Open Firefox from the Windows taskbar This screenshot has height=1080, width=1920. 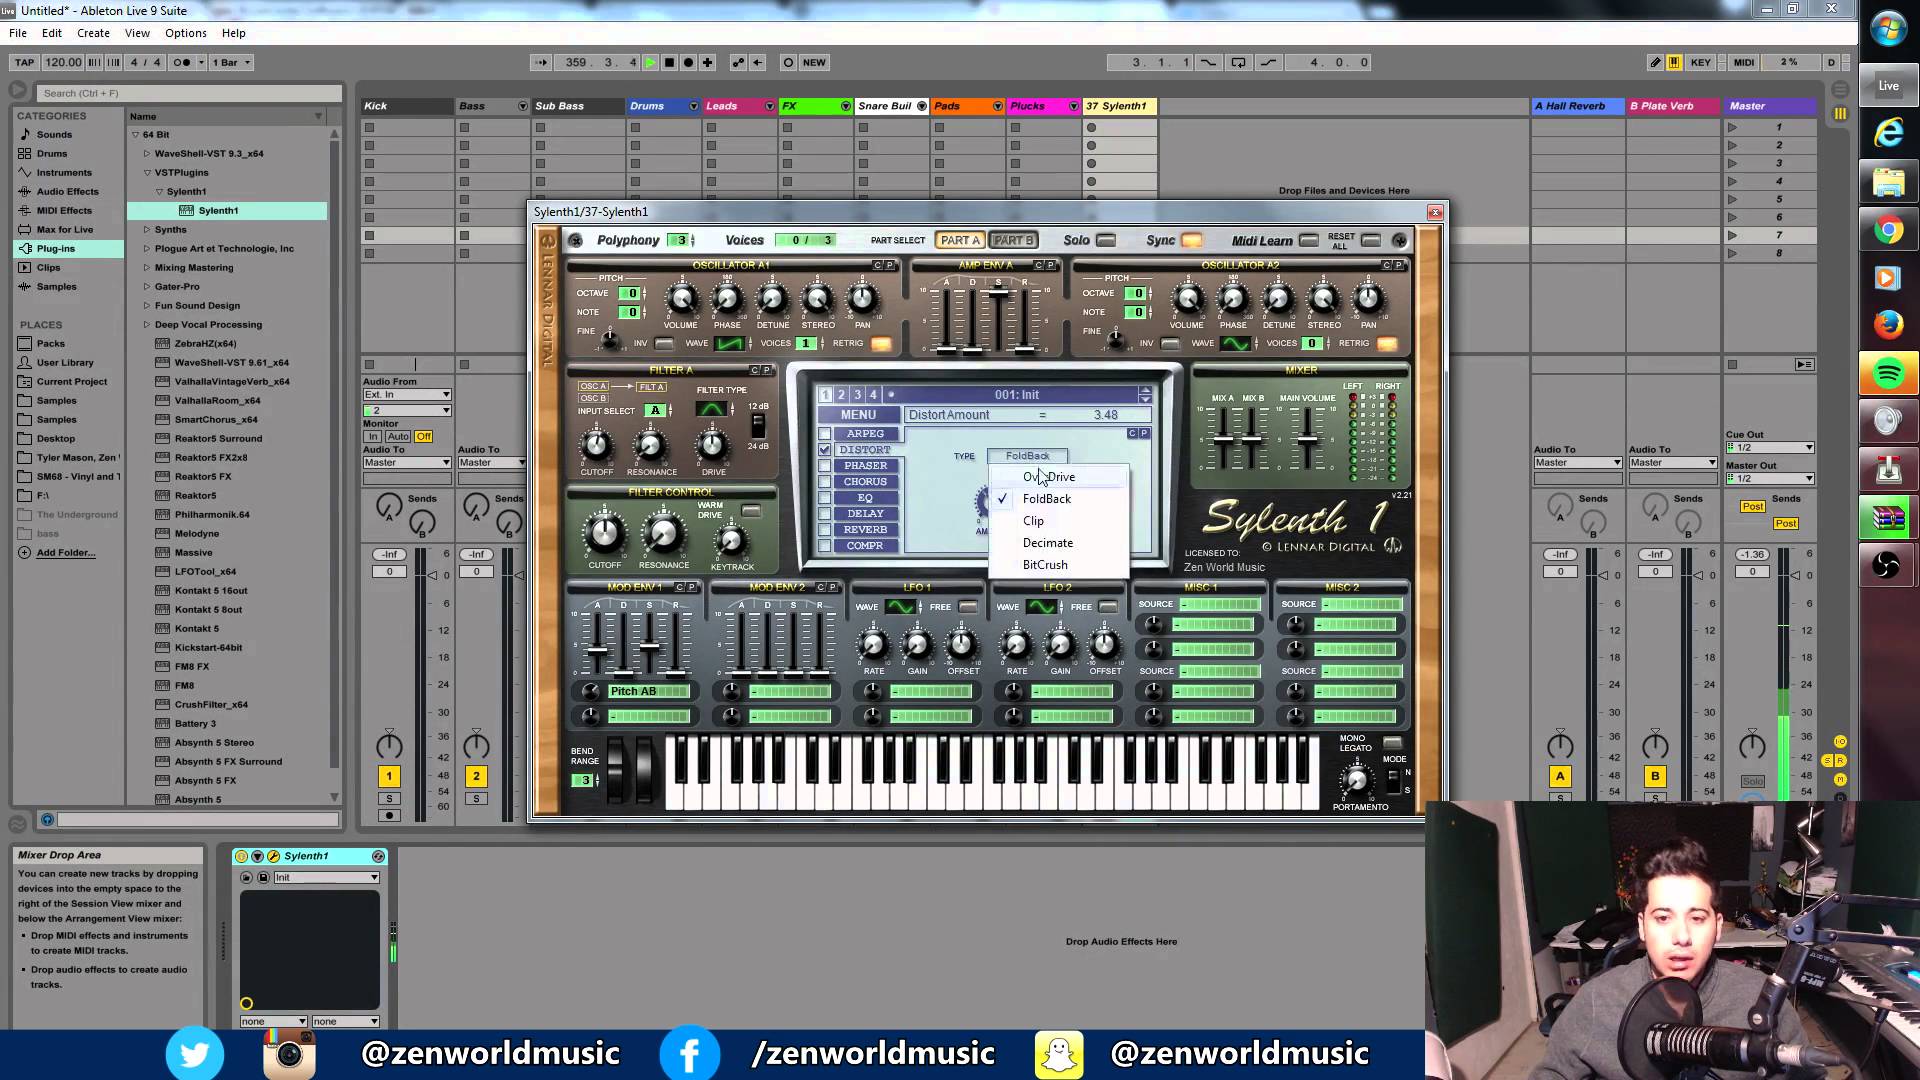click(x=1888, y=325)
